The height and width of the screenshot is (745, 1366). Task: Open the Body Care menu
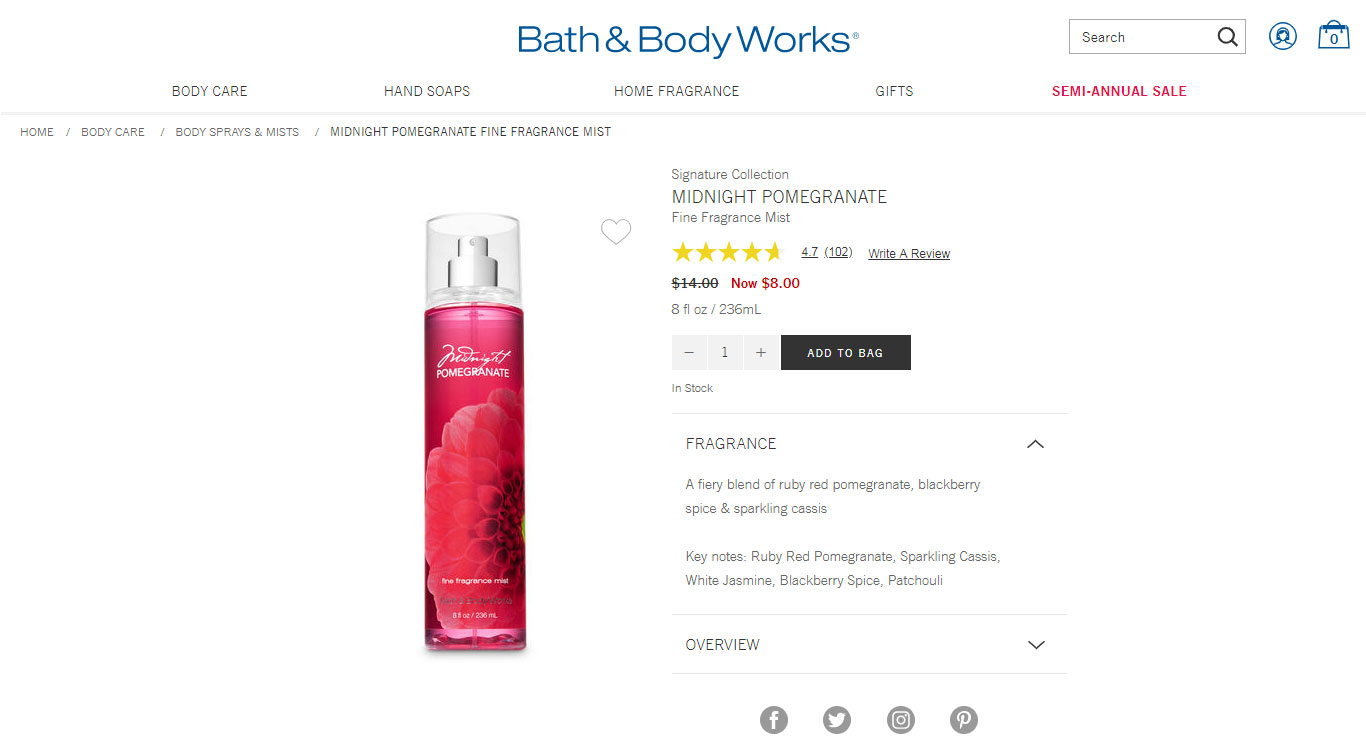[x=210, y=91]
